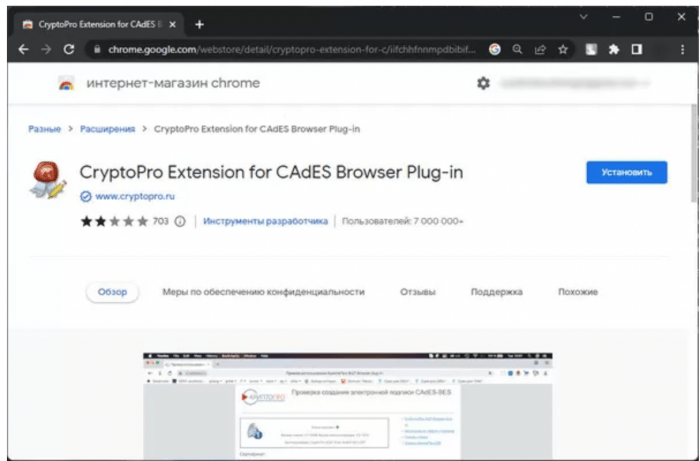
Task: Click the share page icon
Action: (540, 50)
